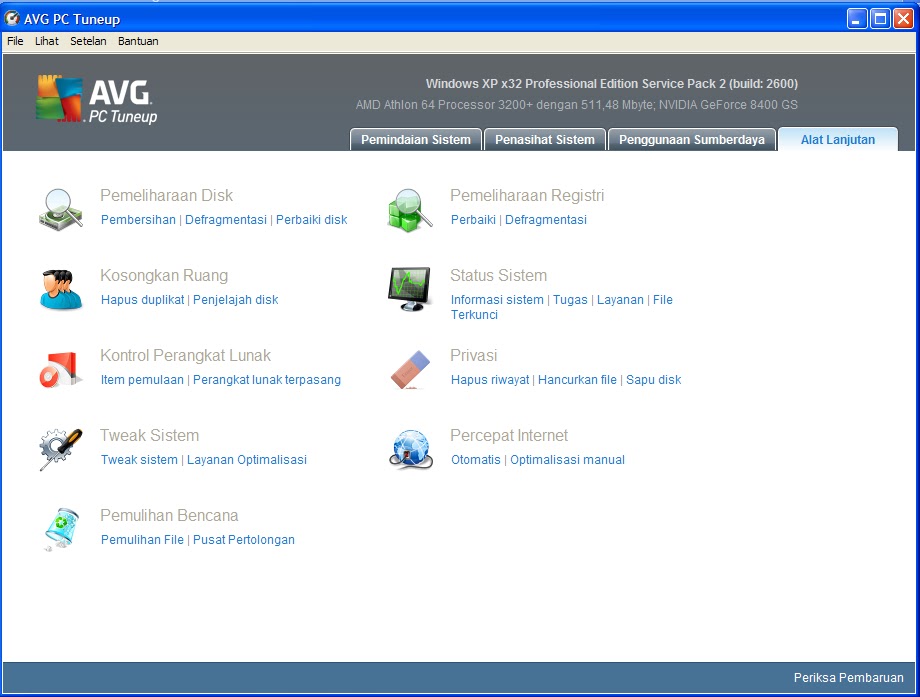Click Otomatis under Percepat Internet
The image size is (920, 697).
(x=476, y=459)
